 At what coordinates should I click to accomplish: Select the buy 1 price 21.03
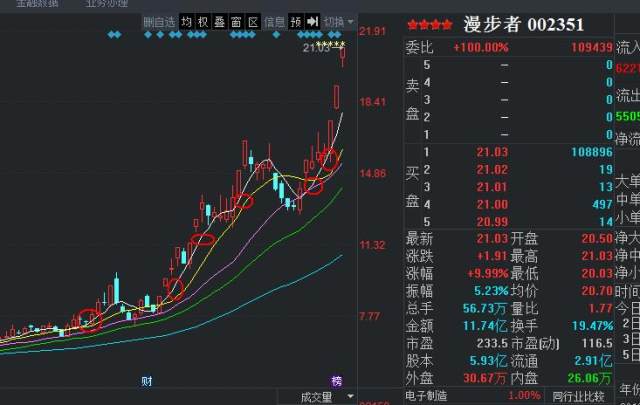coord(492,152)
